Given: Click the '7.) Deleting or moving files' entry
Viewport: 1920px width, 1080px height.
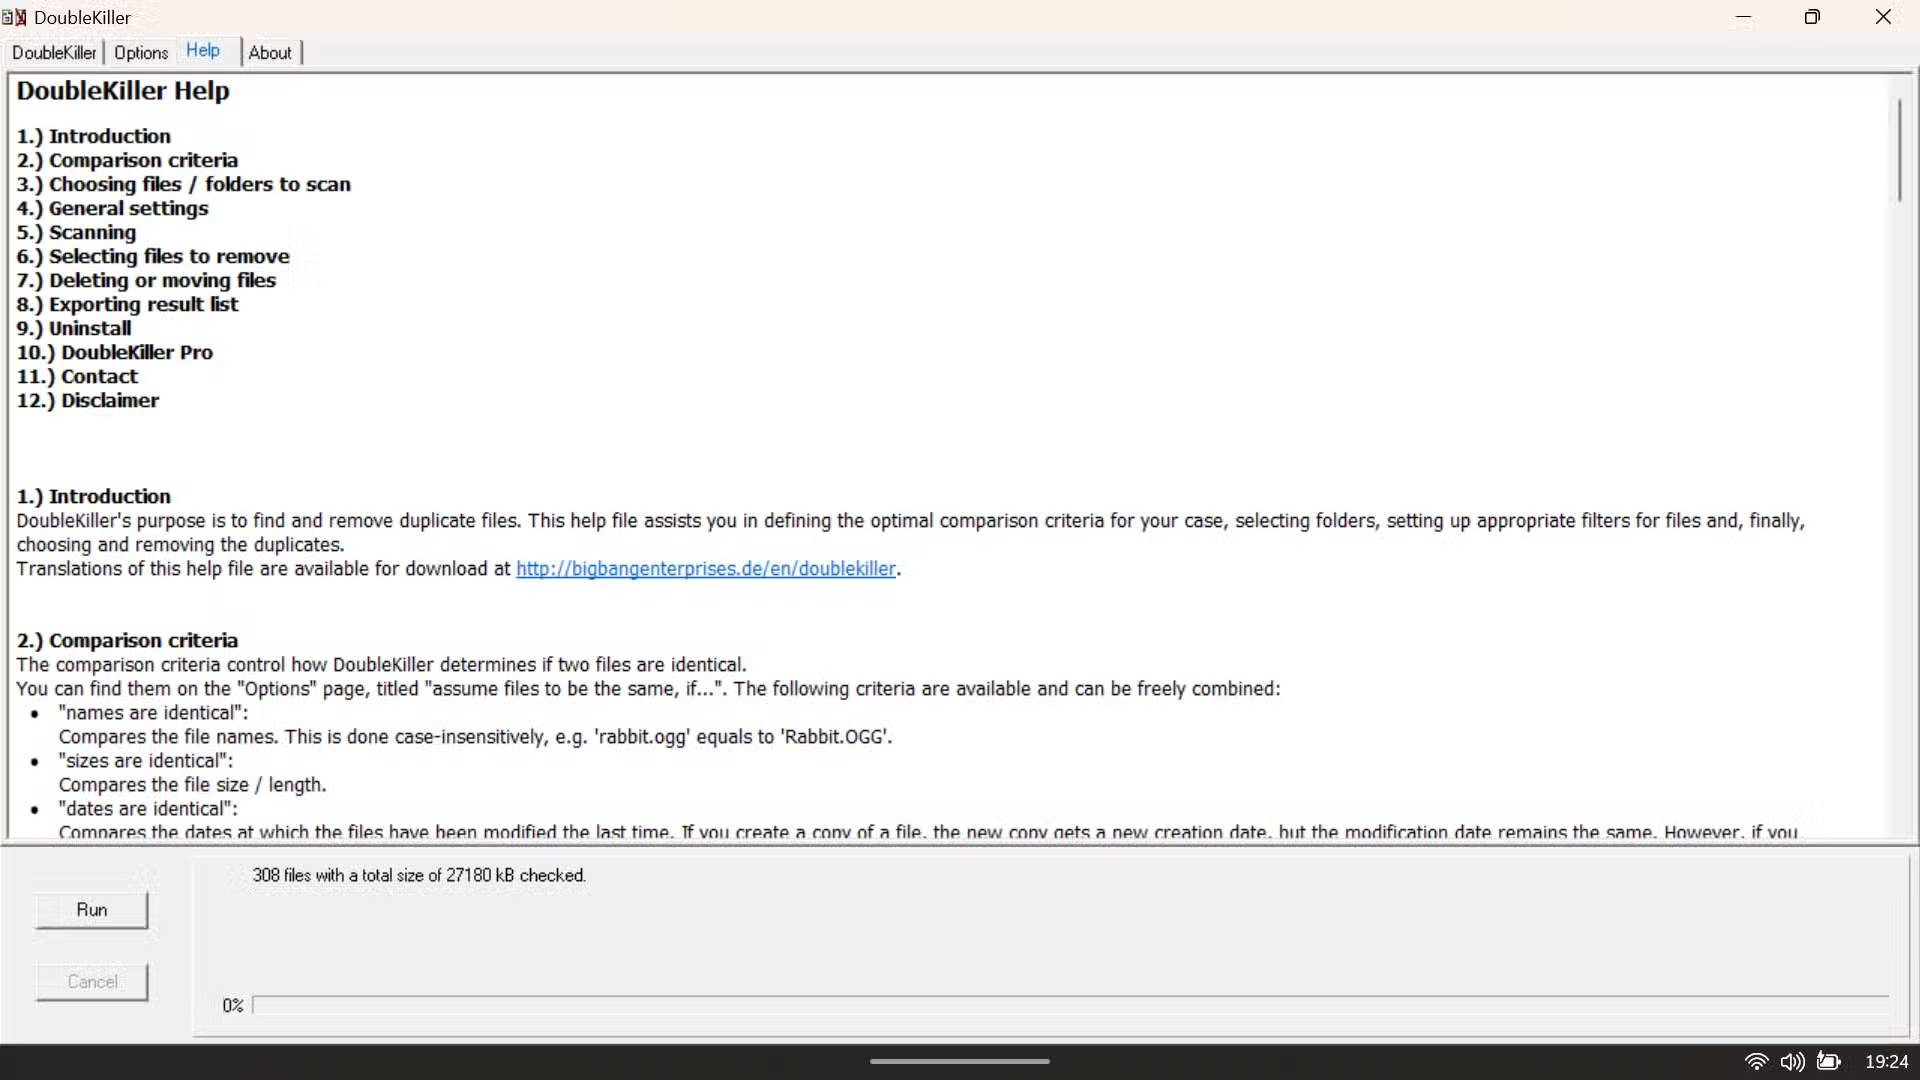Looking at the screenshot, I should pos(146,280).
